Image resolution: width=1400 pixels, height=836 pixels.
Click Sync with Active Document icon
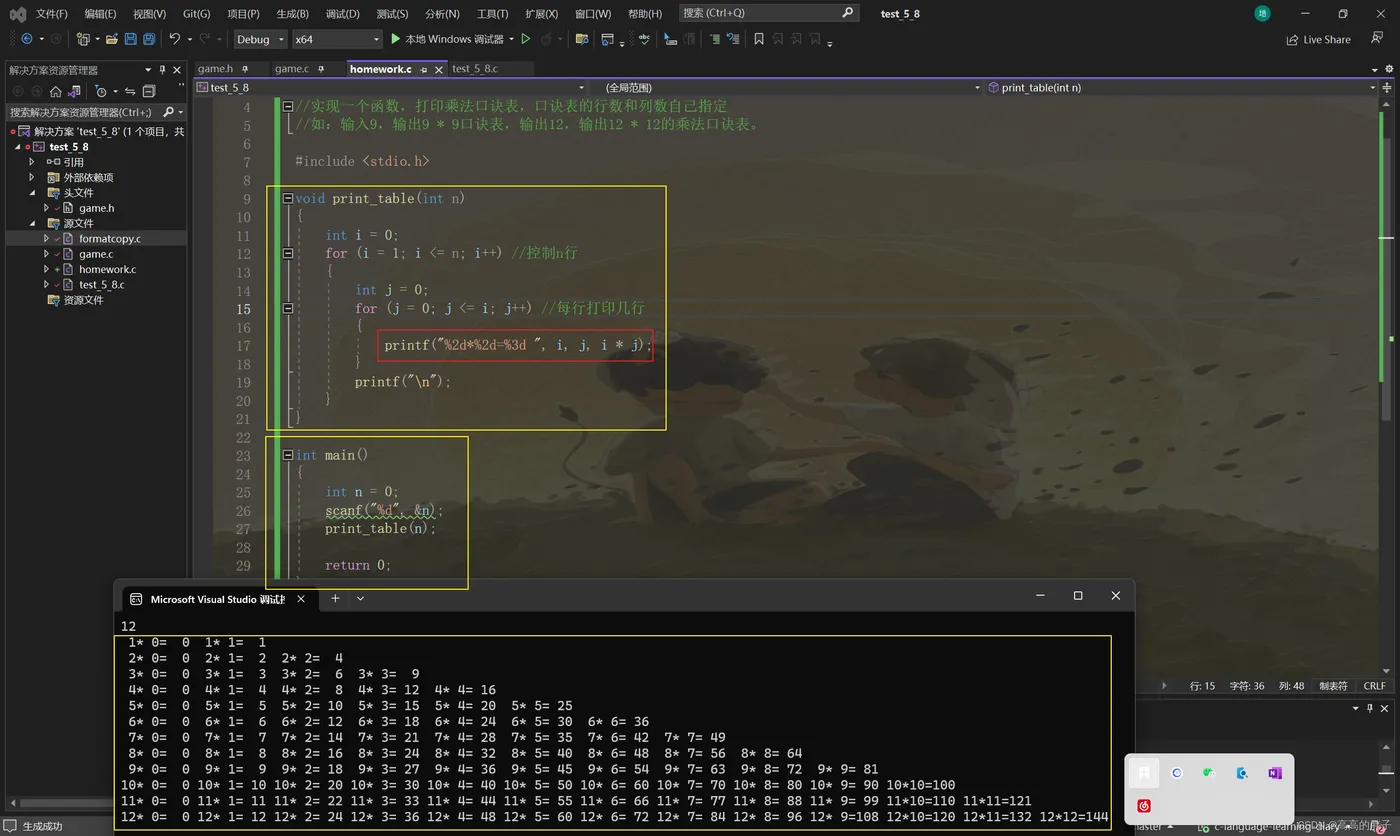[x=130, y=91]
